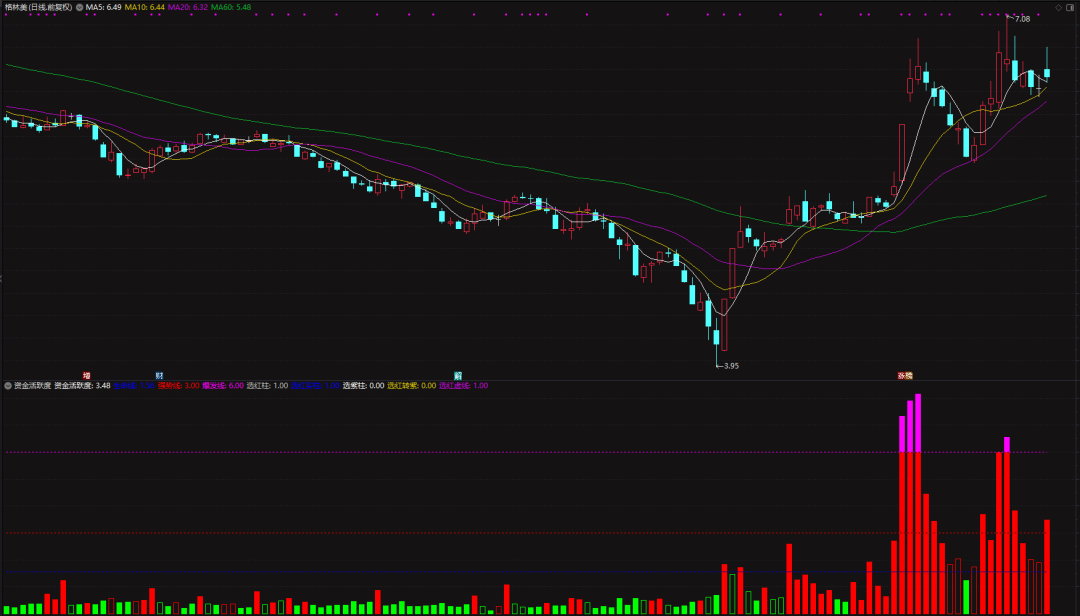Screen dimensions: 1080x616
Task: Click the 格林美(日线,前复权) chart title
Action: [38, 7]
